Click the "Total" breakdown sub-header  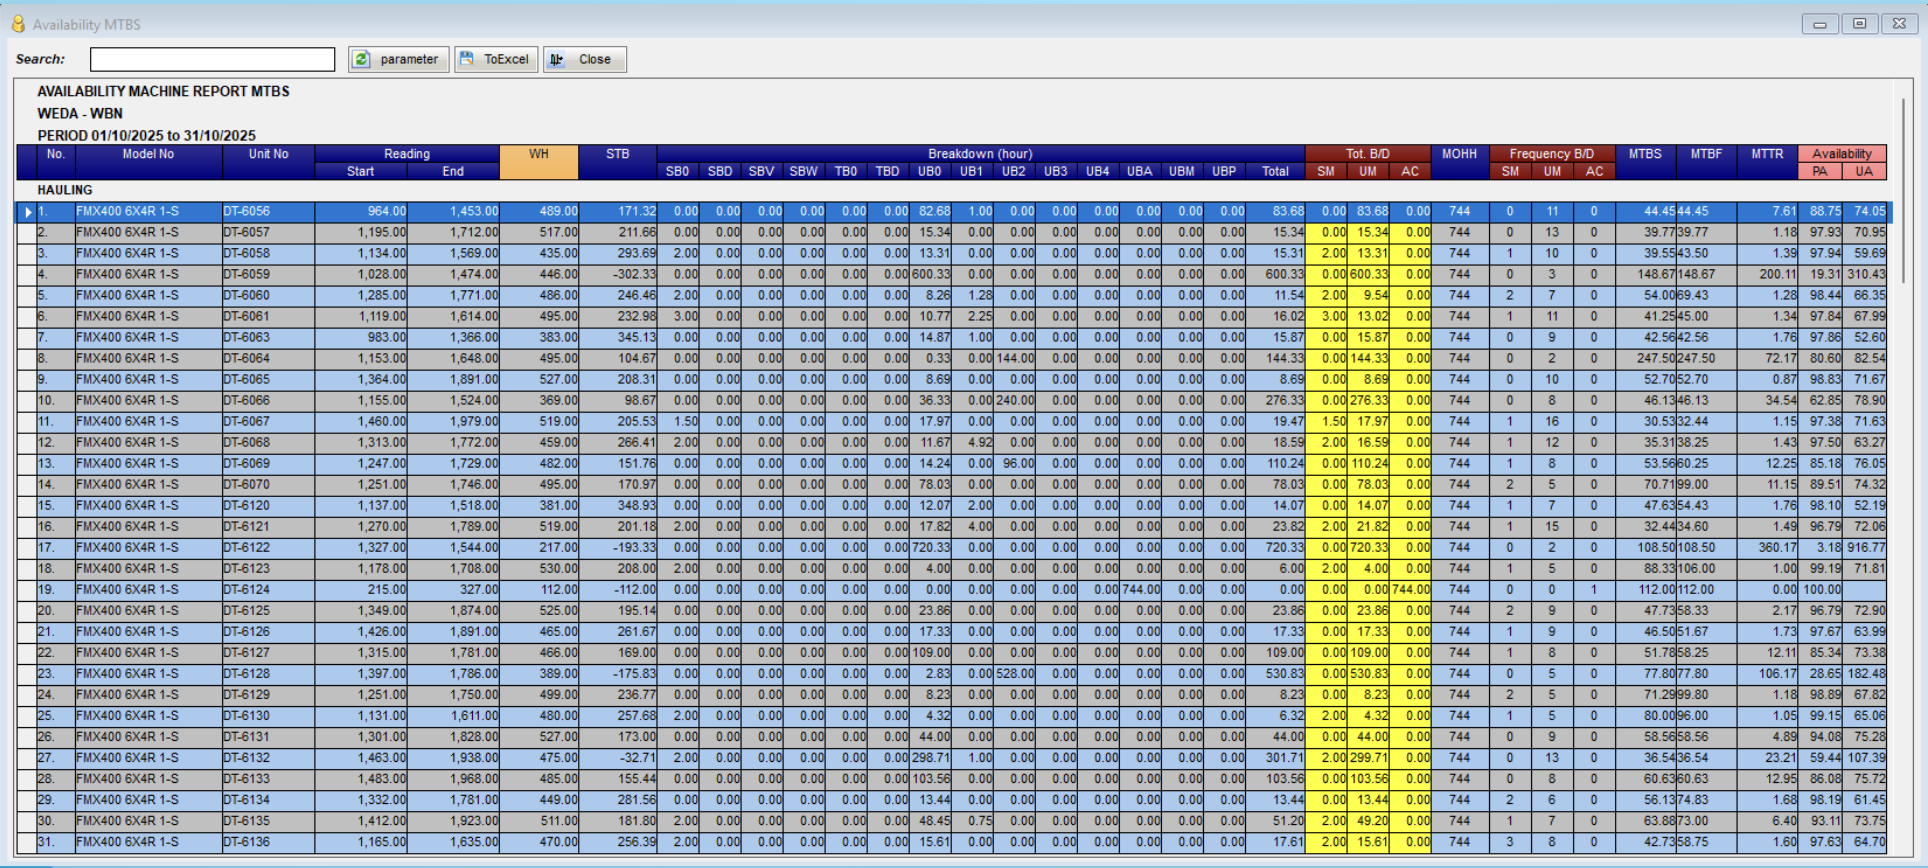coord(1275,171)
